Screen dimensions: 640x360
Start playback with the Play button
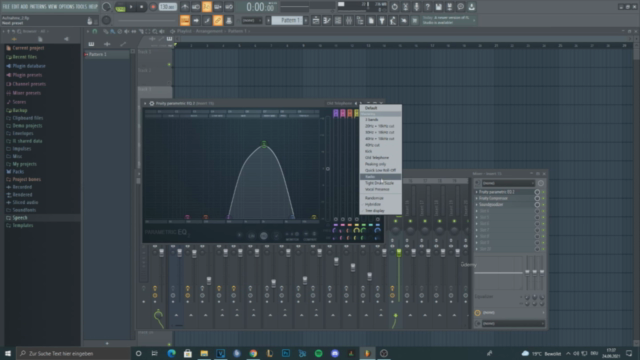(x=131, y=7)
